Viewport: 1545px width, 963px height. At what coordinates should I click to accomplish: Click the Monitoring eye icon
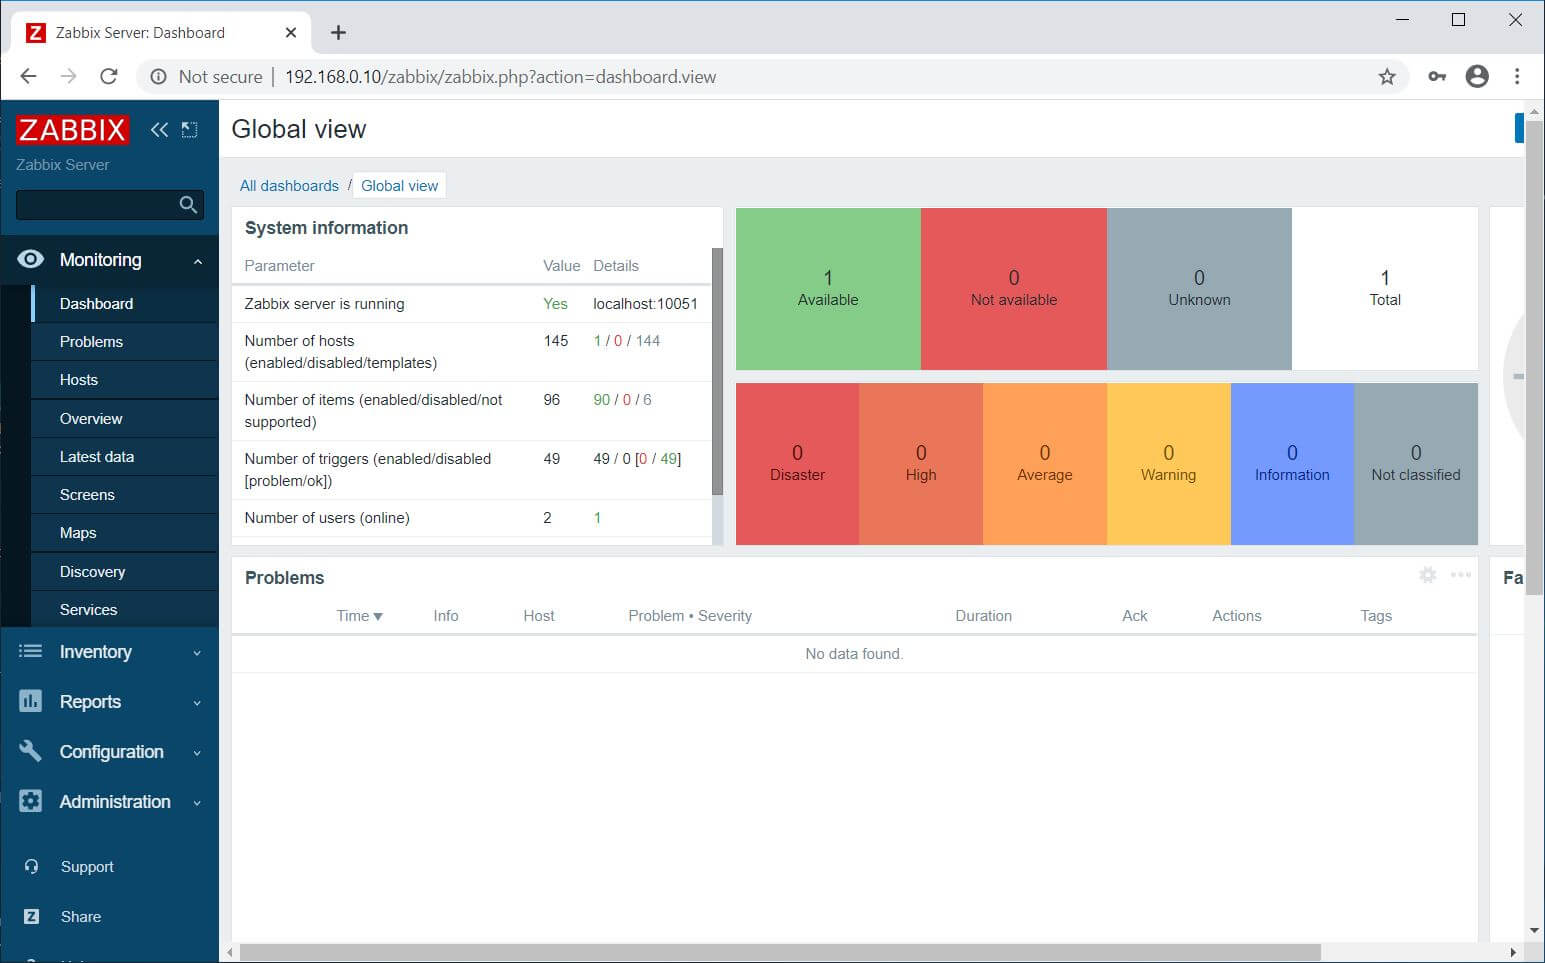pyautogui.click(x=31, y=260)
